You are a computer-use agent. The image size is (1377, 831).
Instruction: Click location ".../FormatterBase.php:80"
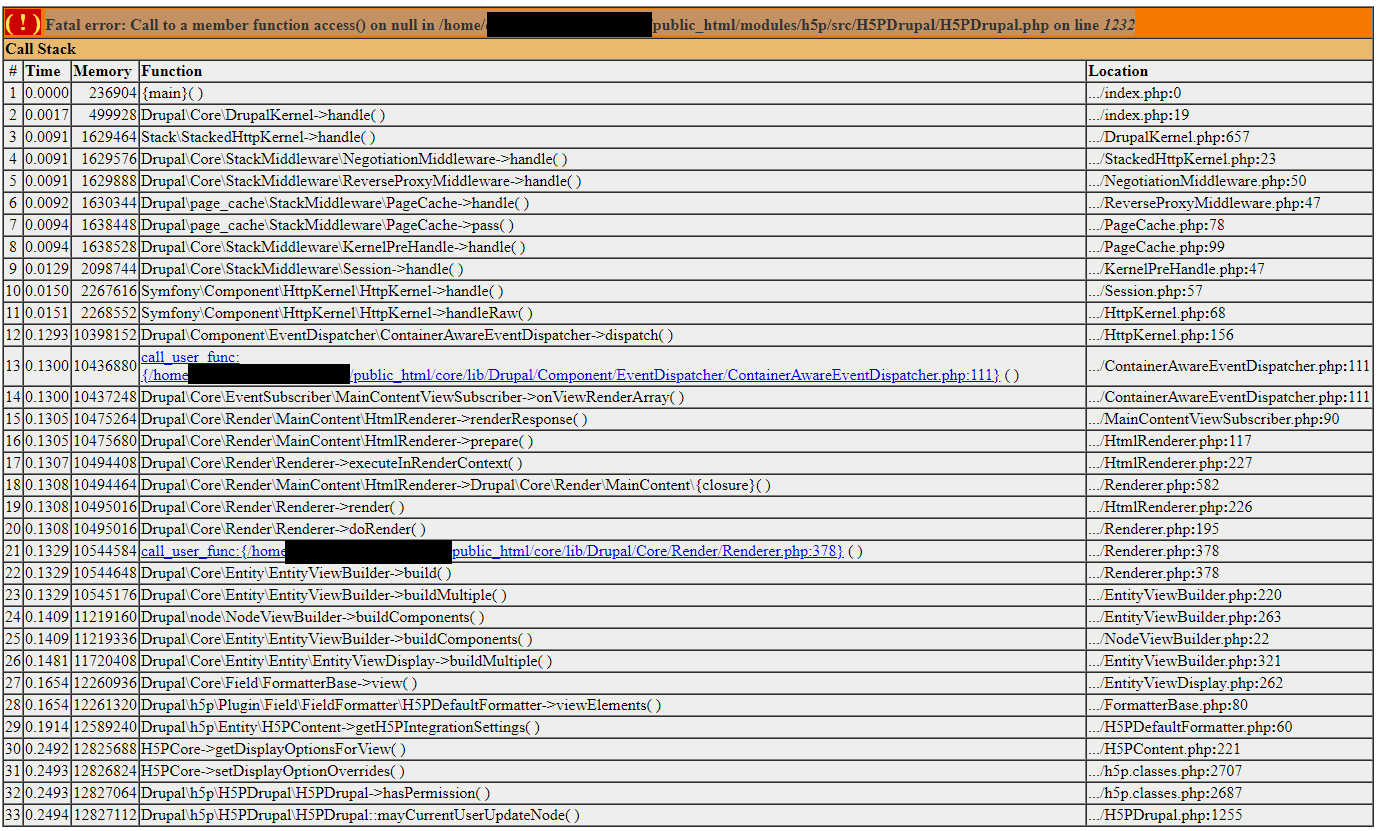(x=1169, y=705)
